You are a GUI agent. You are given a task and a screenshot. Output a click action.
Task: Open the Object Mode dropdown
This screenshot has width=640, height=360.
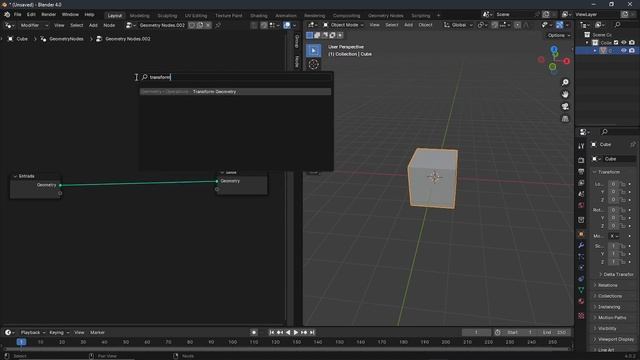point(343,25)
